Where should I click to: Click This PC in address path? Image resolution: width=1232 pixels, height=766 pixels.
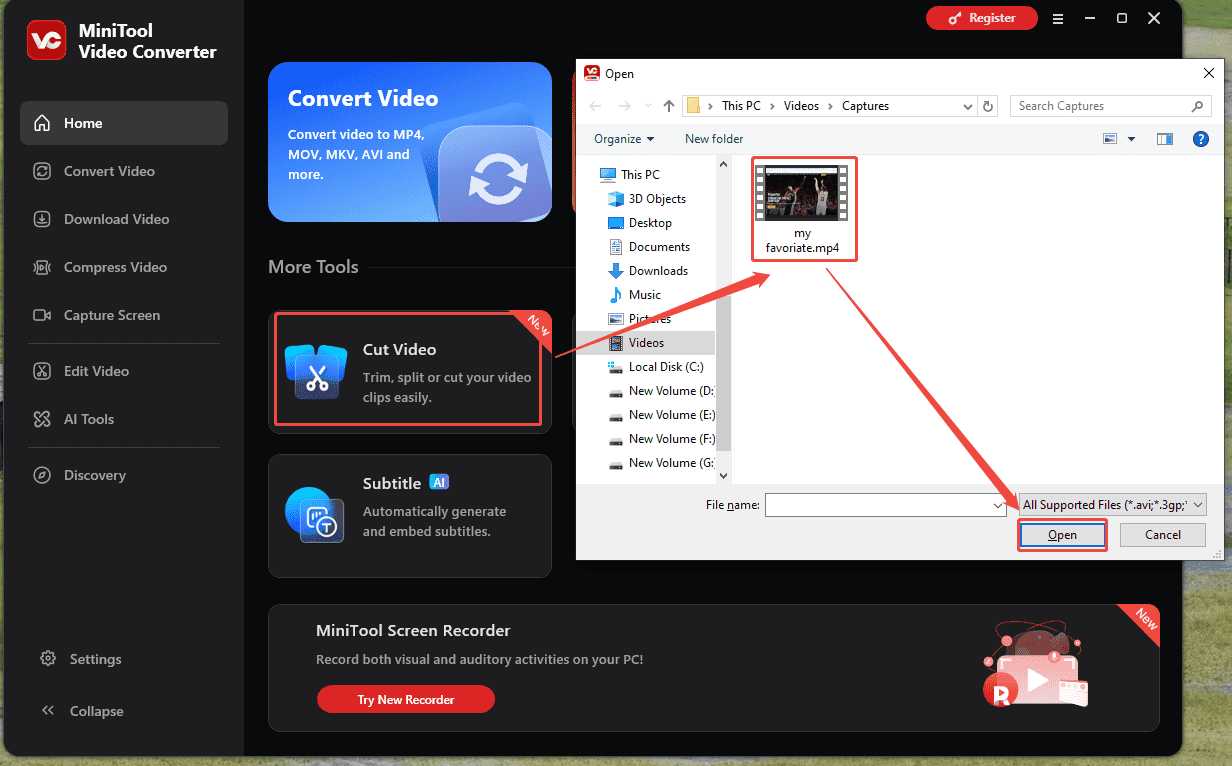coord(741,106)
